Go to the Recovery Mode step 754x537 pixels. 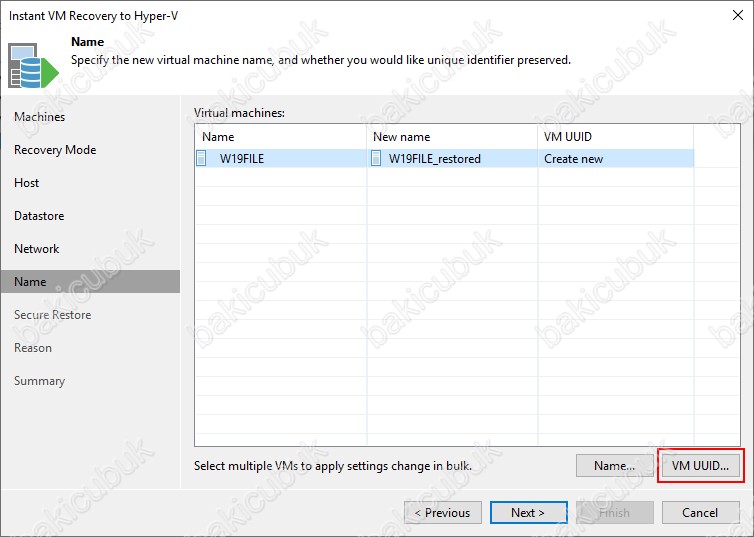pos(55,150)
